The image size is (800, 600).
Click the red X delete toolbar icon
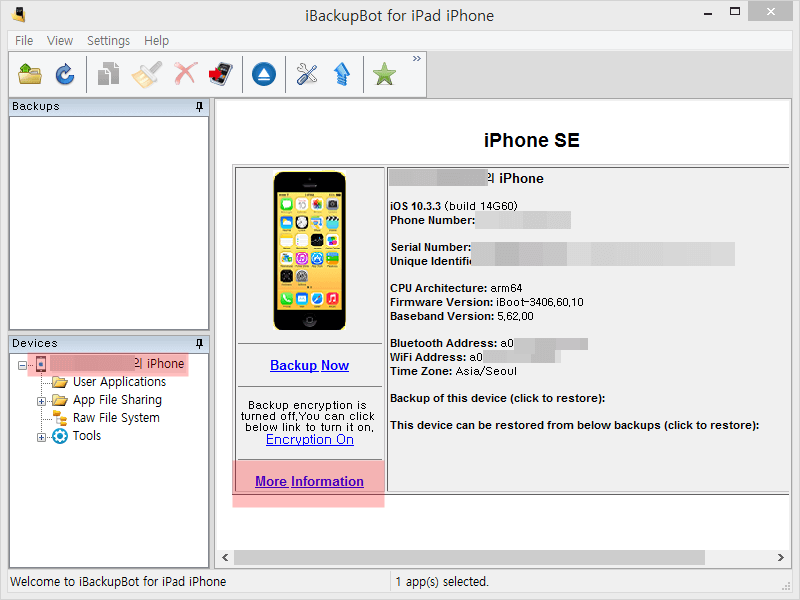coord(185,74)
